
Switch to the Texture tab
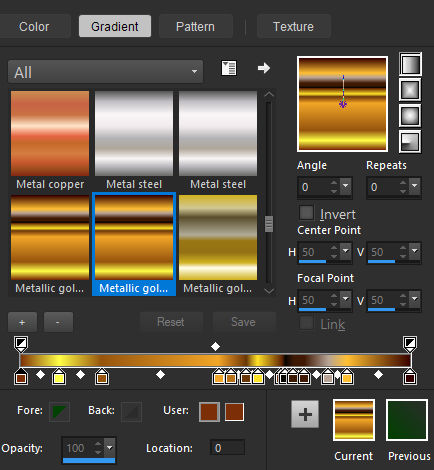[293, 27]
